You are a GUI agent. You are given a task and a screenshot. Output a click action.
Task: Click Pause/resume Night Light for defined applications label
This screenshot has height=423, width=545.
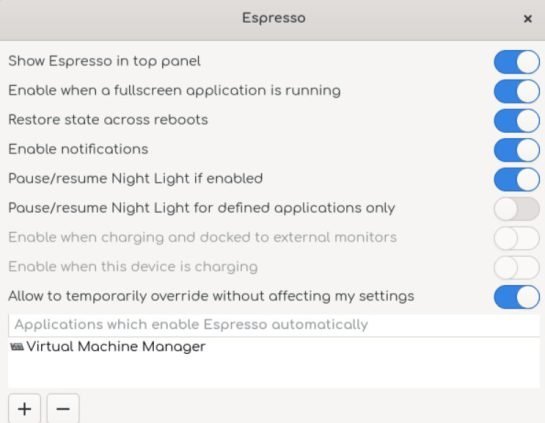coord(202,208)
